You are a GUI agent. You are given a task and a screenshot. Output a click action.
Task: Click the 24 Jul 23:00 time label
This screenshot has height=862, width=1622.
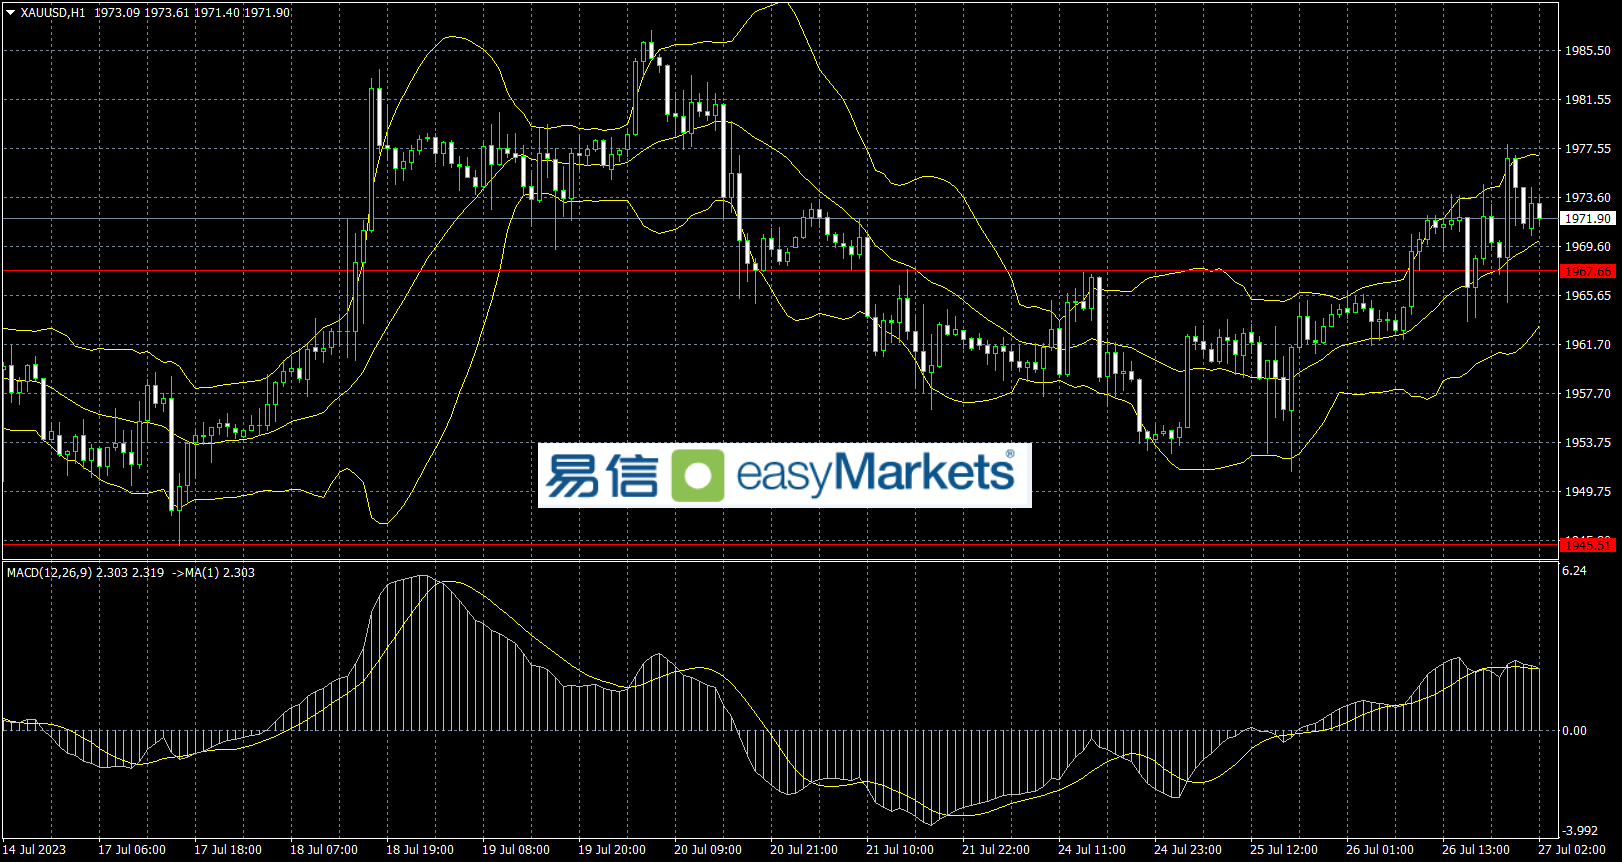click(1188, 850)
